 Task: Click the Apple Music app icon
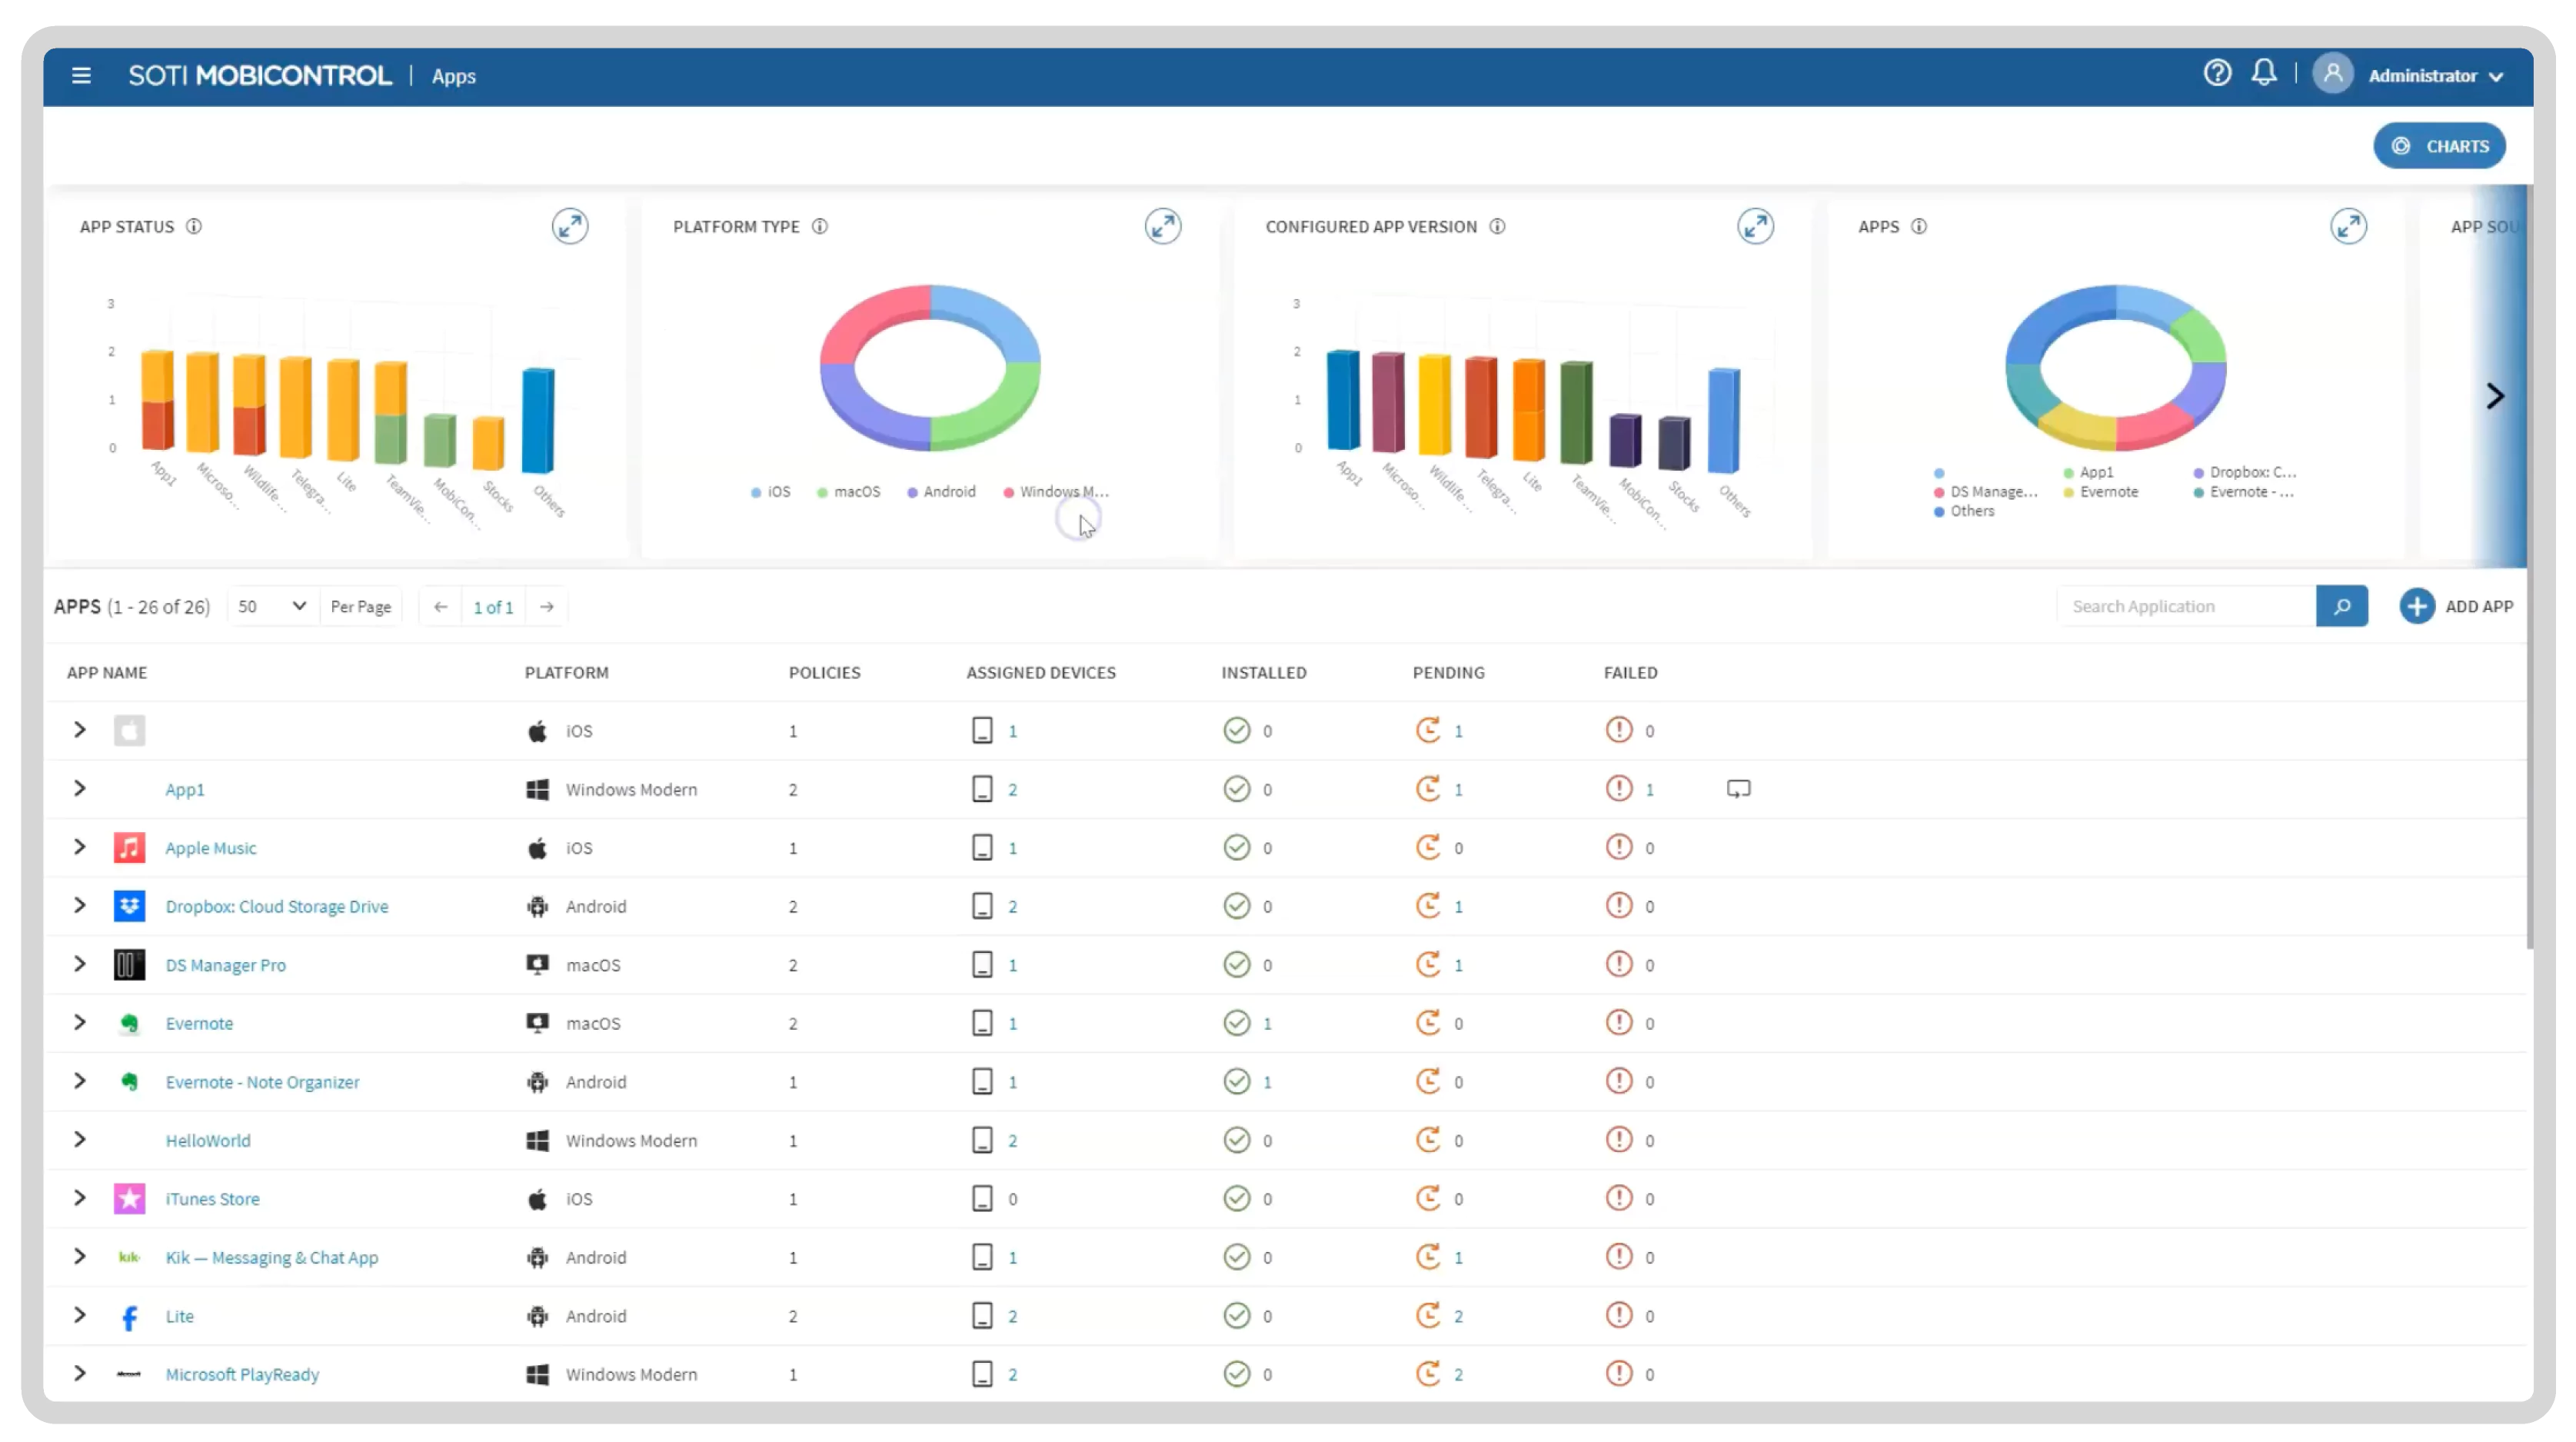pos(129,848)
